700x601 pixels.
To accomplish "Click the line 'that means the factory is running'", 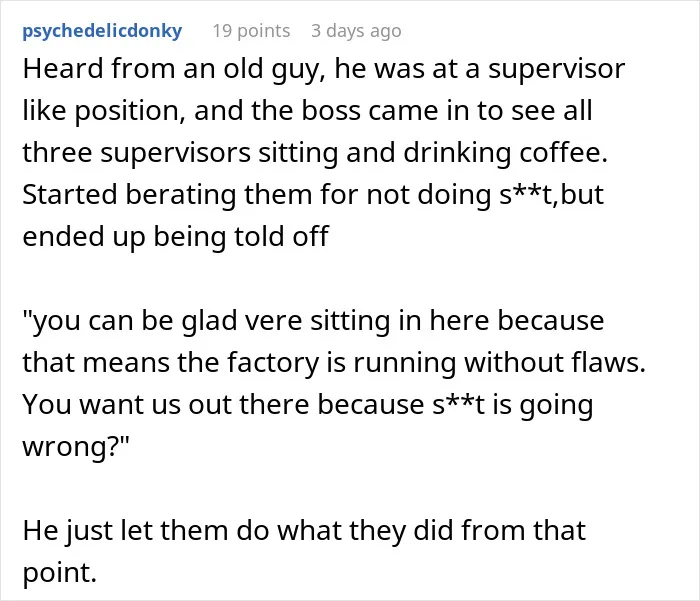I will [334, 362].
